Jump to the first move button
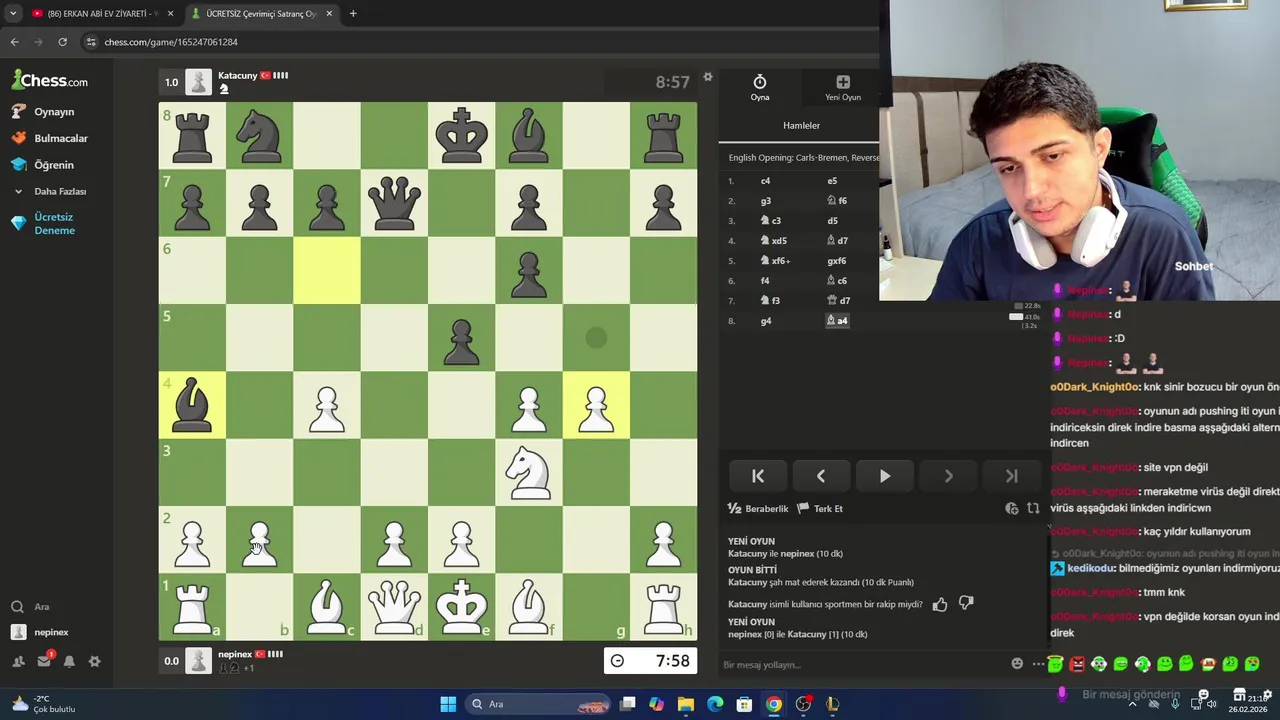Screen dimensions: 1280x720 [758, 476]
